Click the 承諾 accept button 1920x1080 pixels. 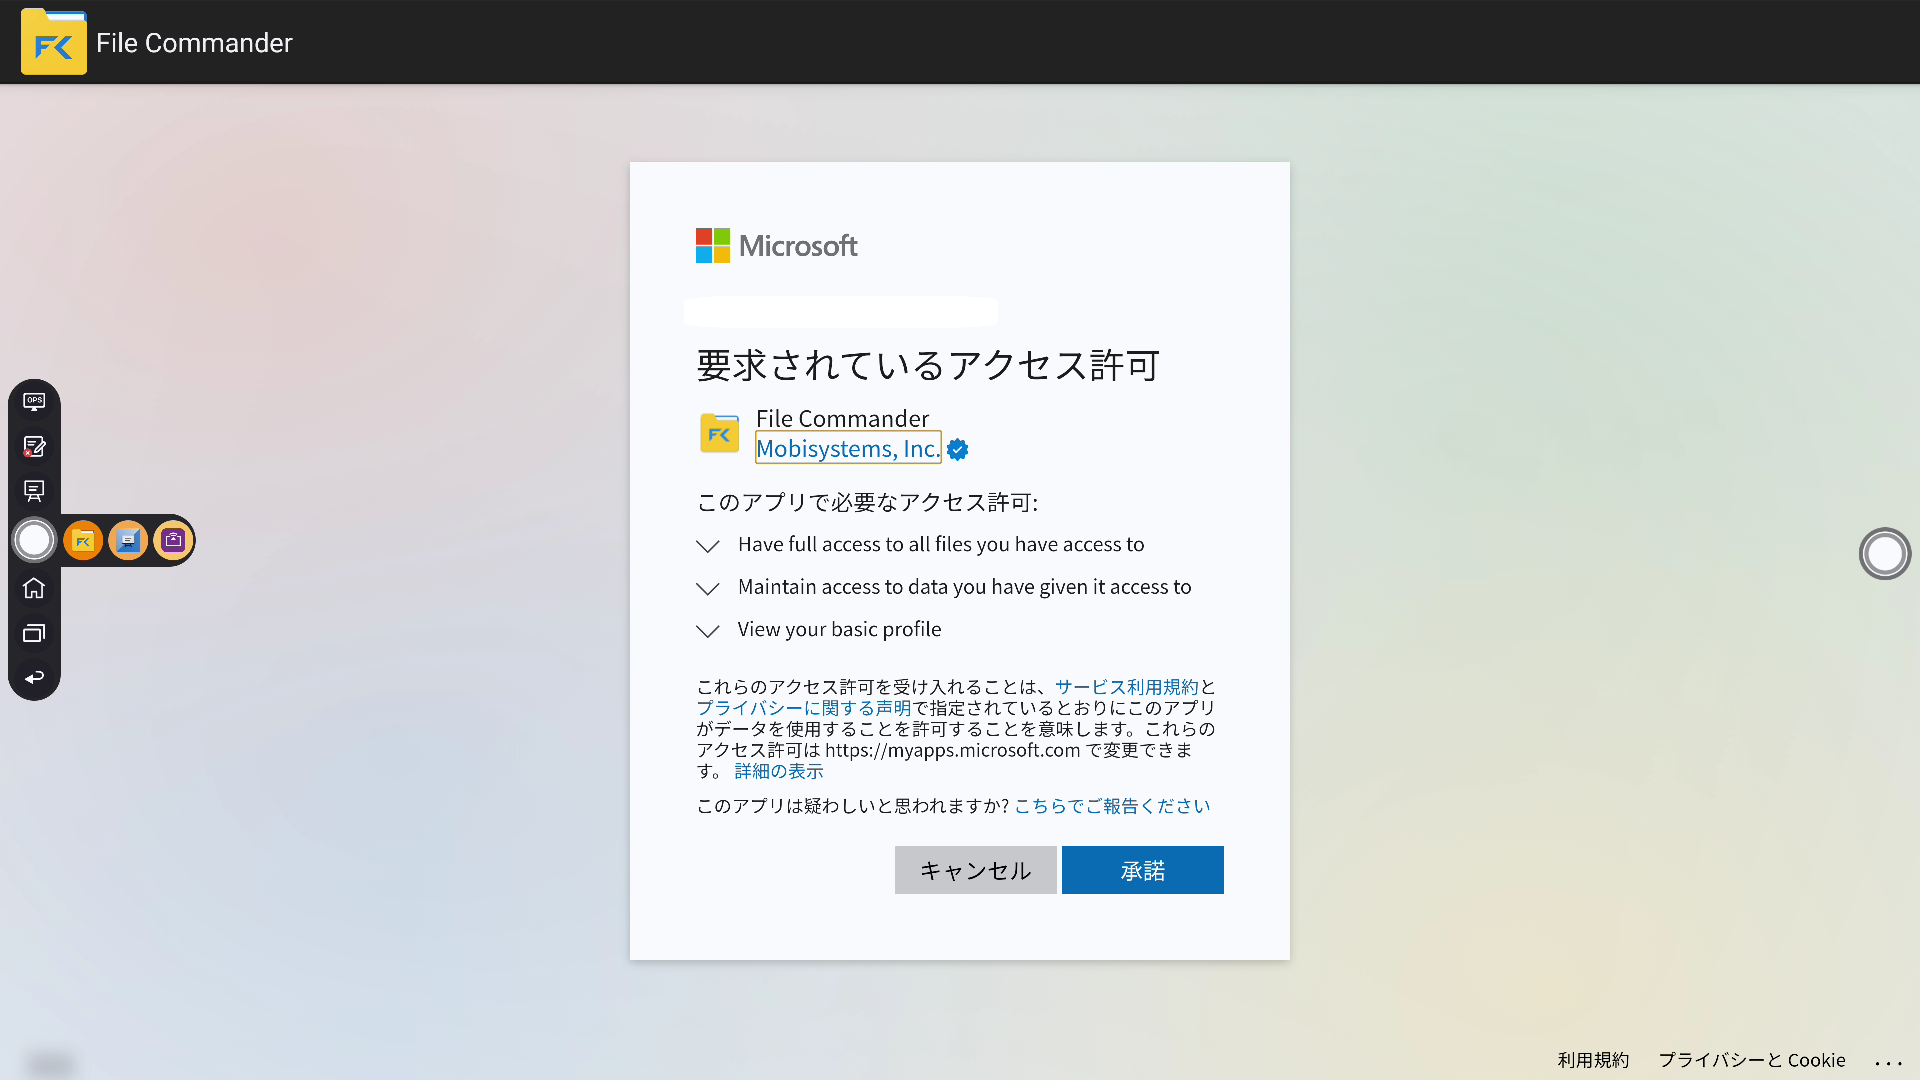(1143, 870)
